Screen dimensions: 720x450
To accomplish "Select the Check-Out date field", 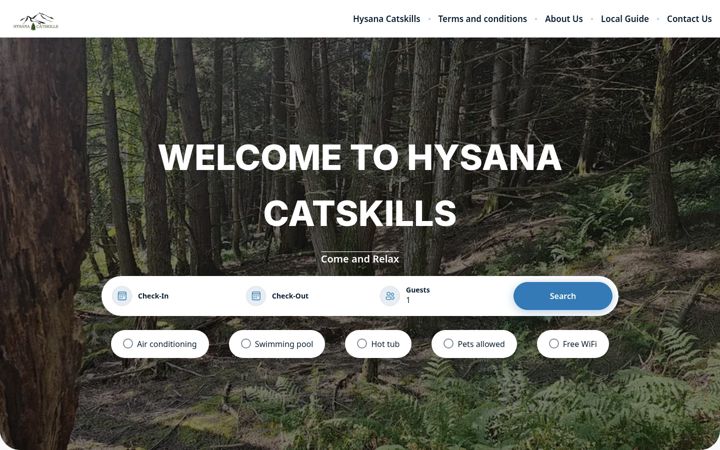I will pos(309,296).
